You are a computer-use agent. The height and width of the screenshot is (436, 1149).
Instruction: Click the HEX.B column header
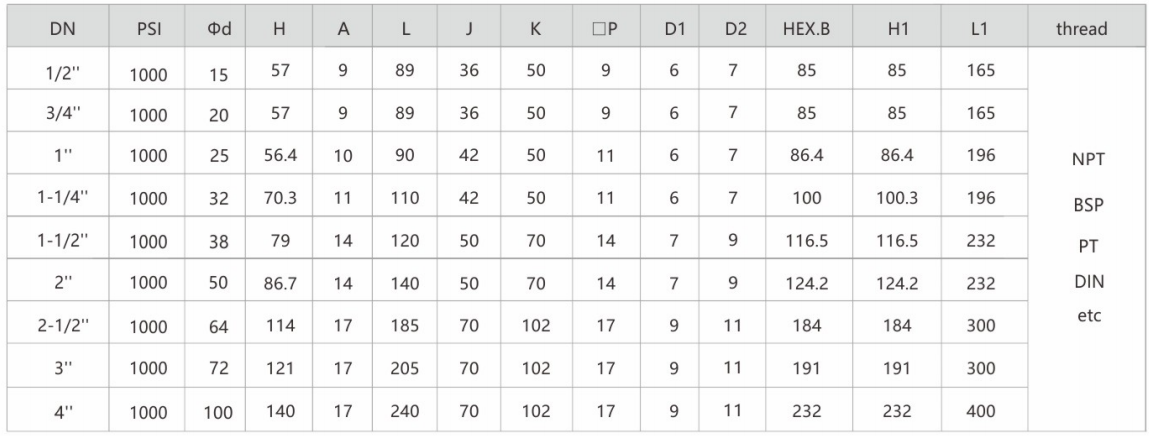807,29
